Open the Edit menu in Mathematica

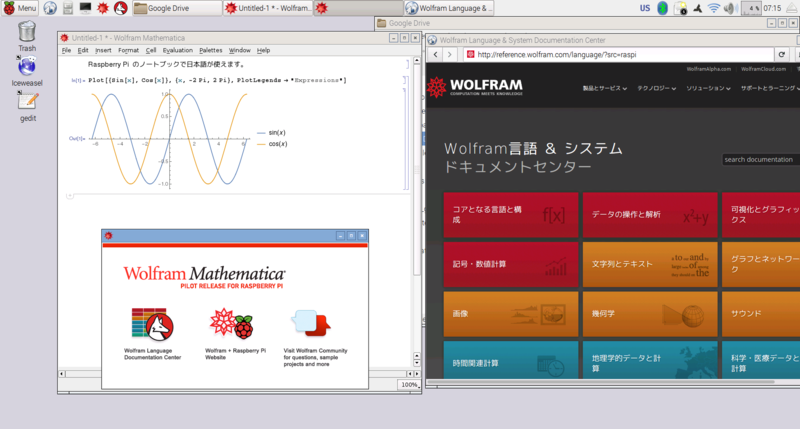tap(83, 50)
